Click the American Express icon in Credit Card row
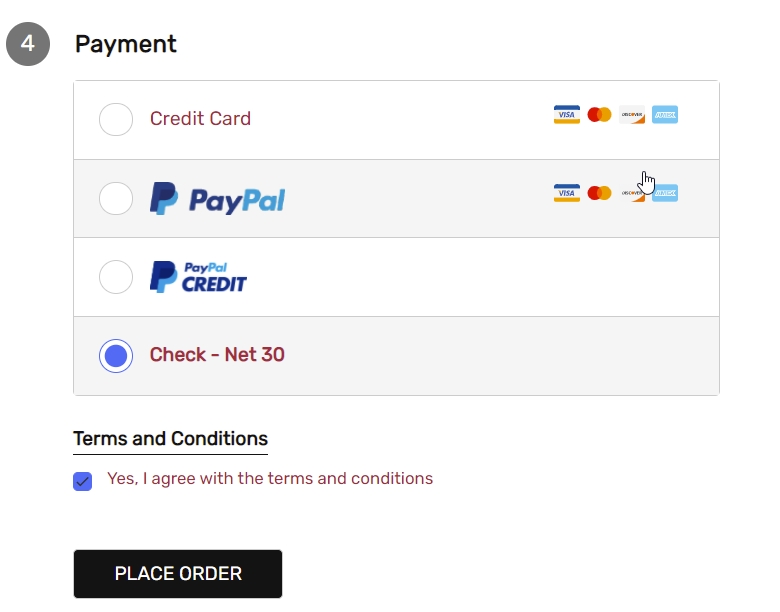The width and height of the screenshot is (780, 612). [665, 115]
